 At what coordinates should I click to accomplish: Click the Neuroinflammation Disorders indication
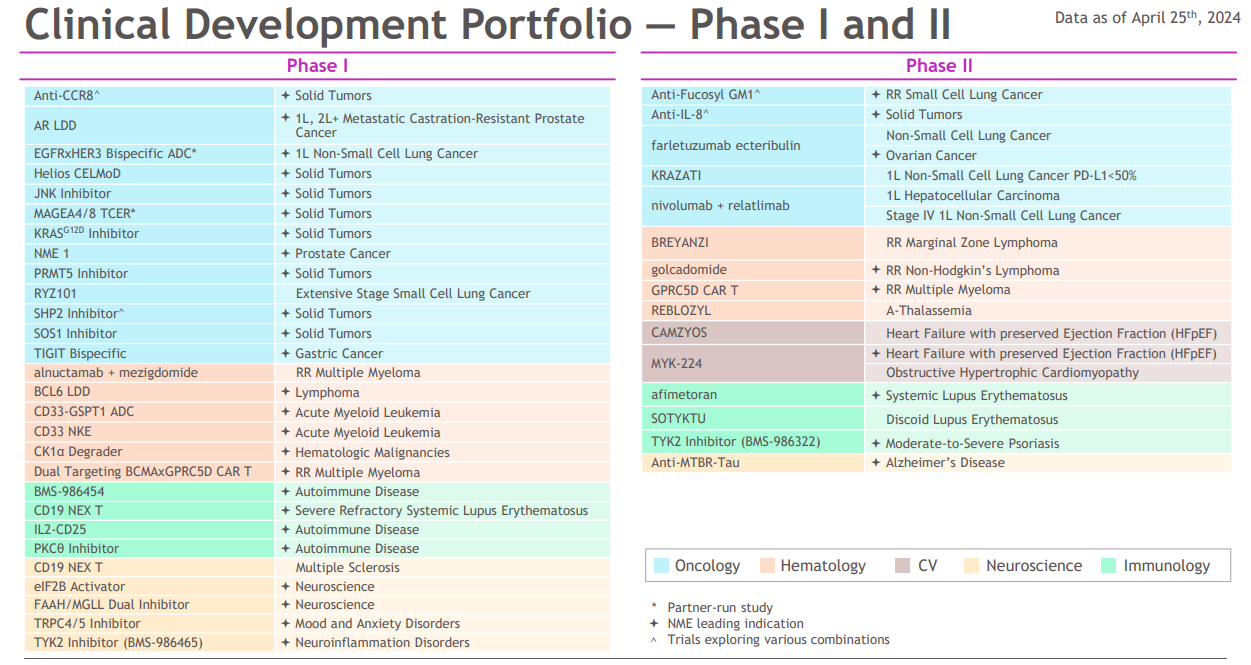tap(382, 643)
